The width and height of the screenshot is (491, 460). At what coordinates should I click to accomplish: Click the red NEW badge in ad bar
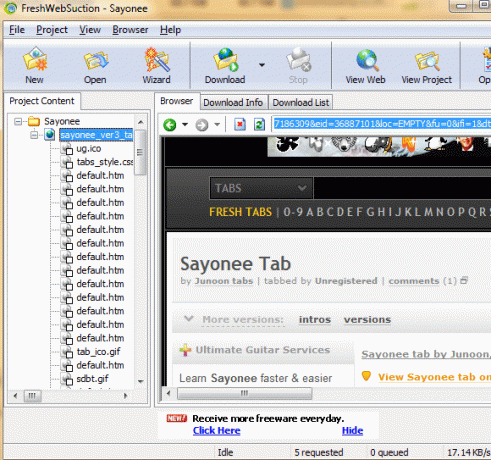click(177, 418)
